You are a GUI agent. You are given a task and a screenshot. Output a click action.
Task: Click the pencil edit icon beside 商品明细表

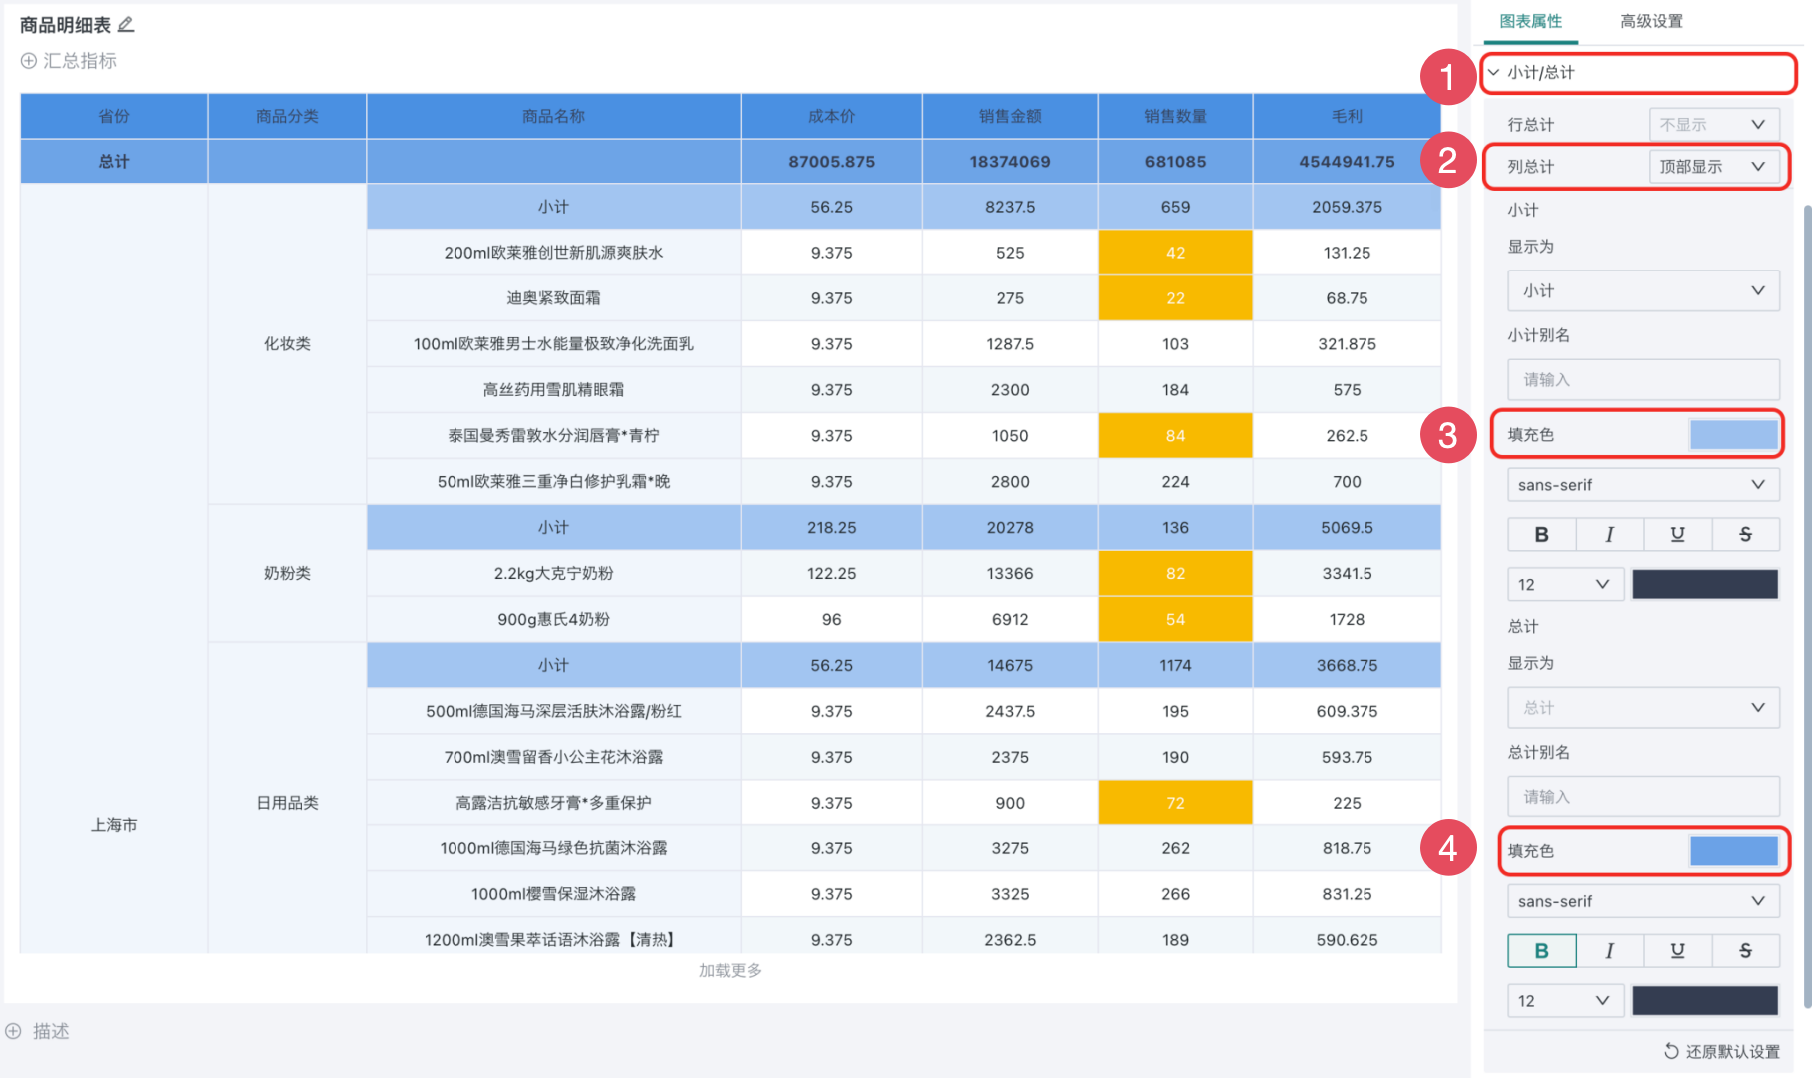point(126,25)
